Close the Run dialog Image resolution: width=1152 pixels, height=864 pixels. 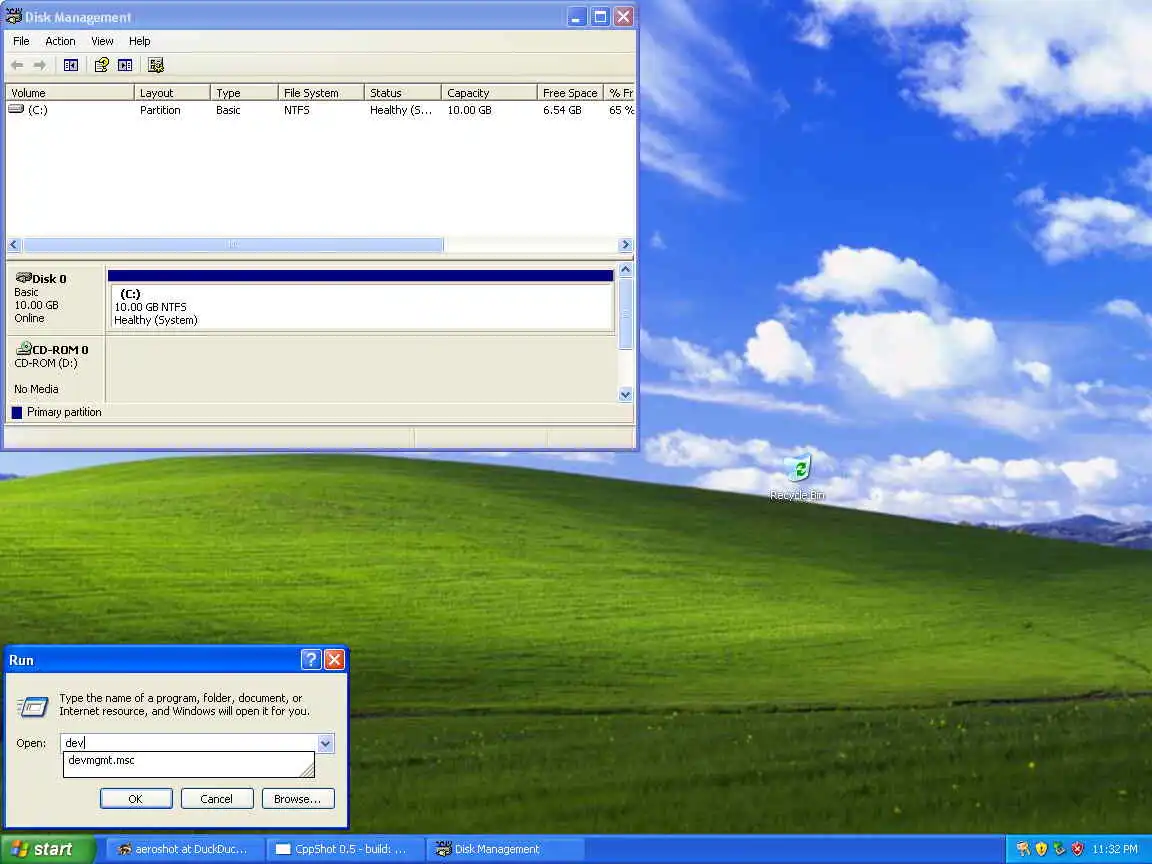point(335,660)
